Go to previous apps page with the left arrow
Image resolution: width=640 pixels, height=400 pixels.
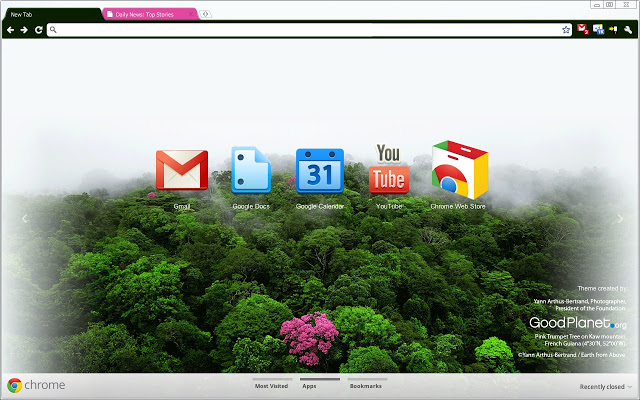[x=25, y=219]
